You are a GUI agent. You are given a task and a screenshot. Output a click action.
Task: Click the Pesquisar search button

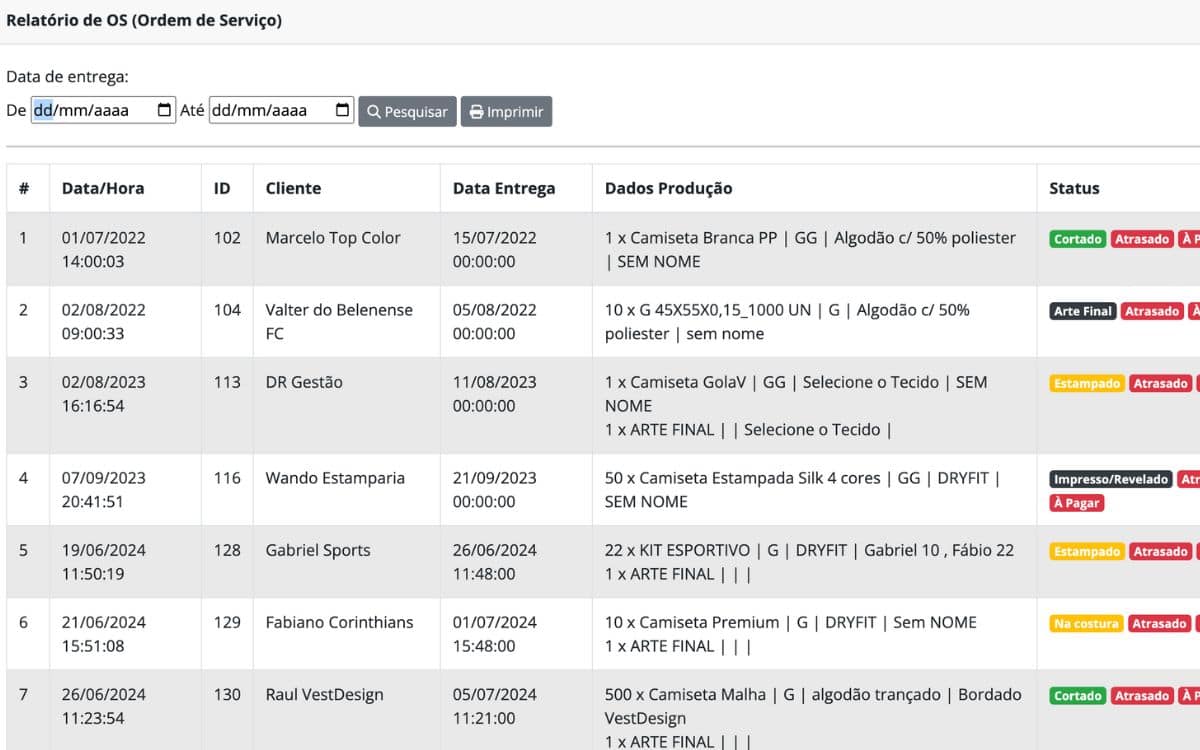[407, 111]
